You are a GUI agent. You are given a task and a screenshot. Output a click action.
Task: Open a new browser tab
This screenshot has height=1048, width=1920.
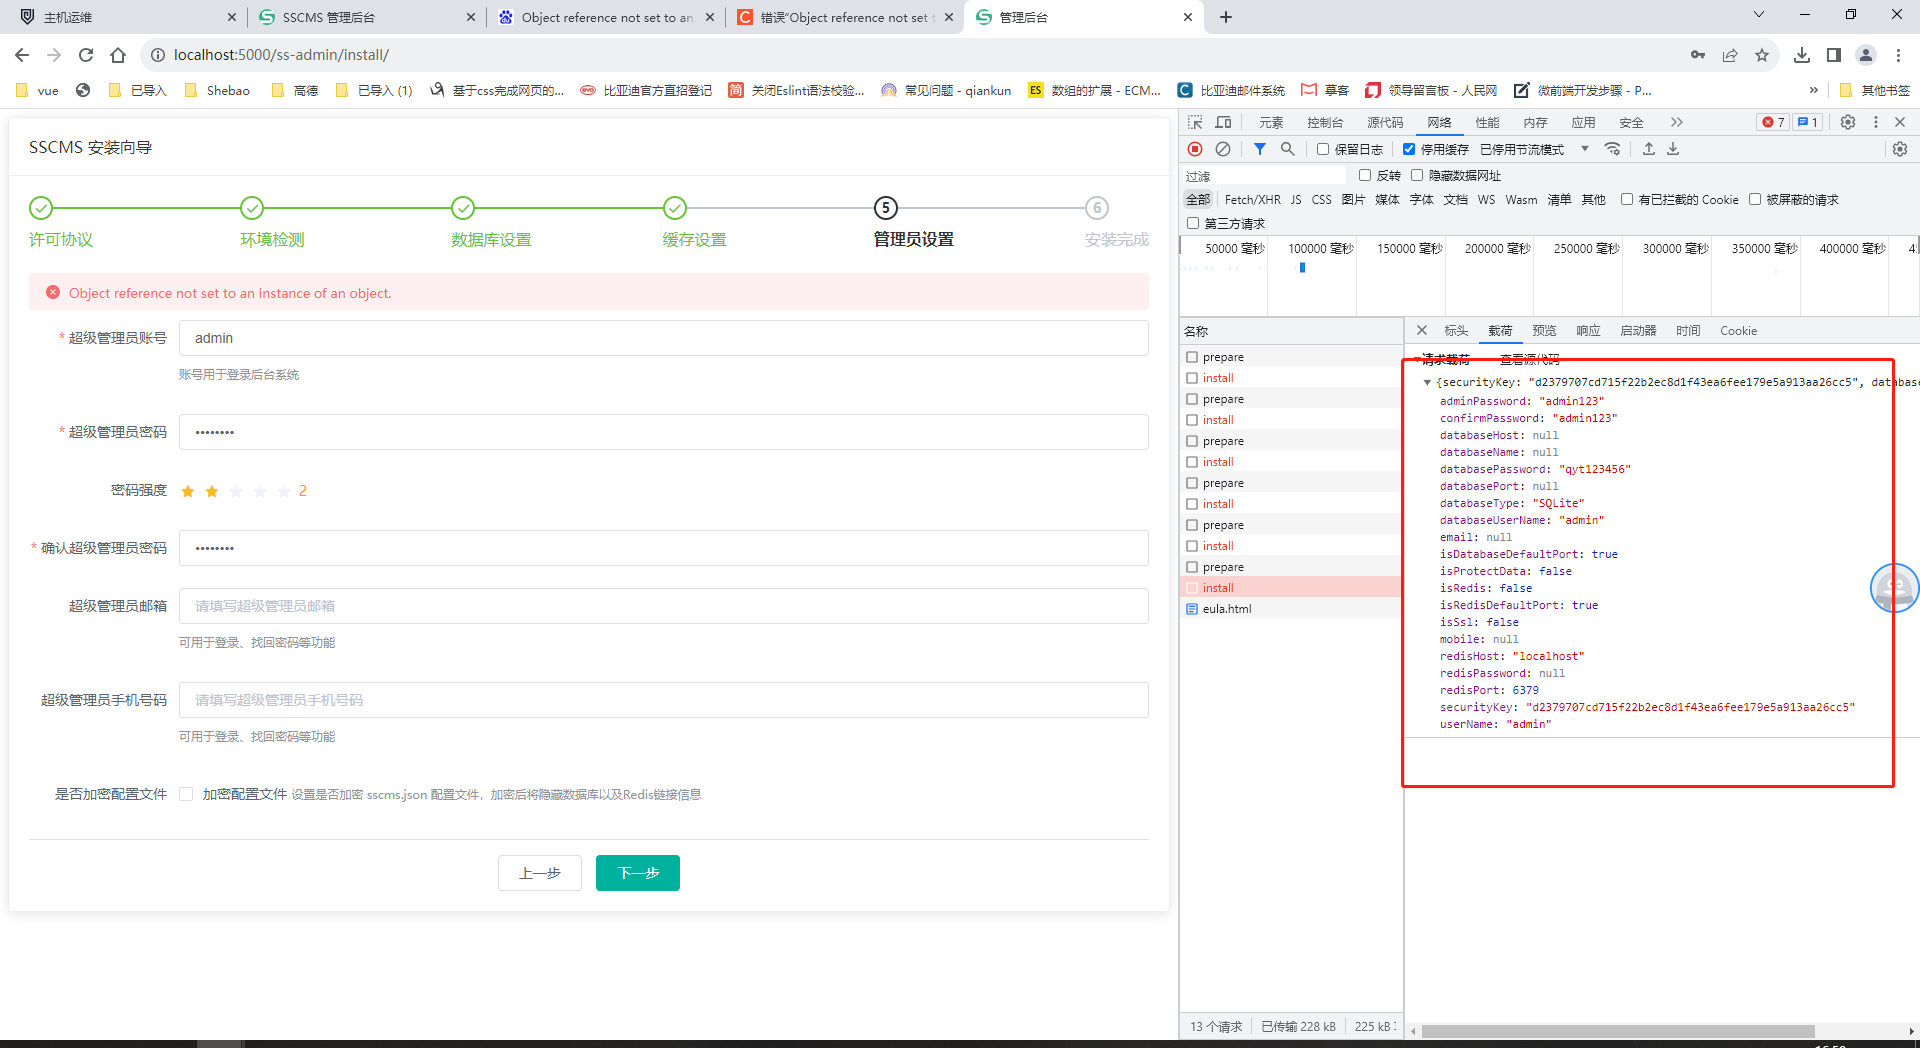(1226, 17)
